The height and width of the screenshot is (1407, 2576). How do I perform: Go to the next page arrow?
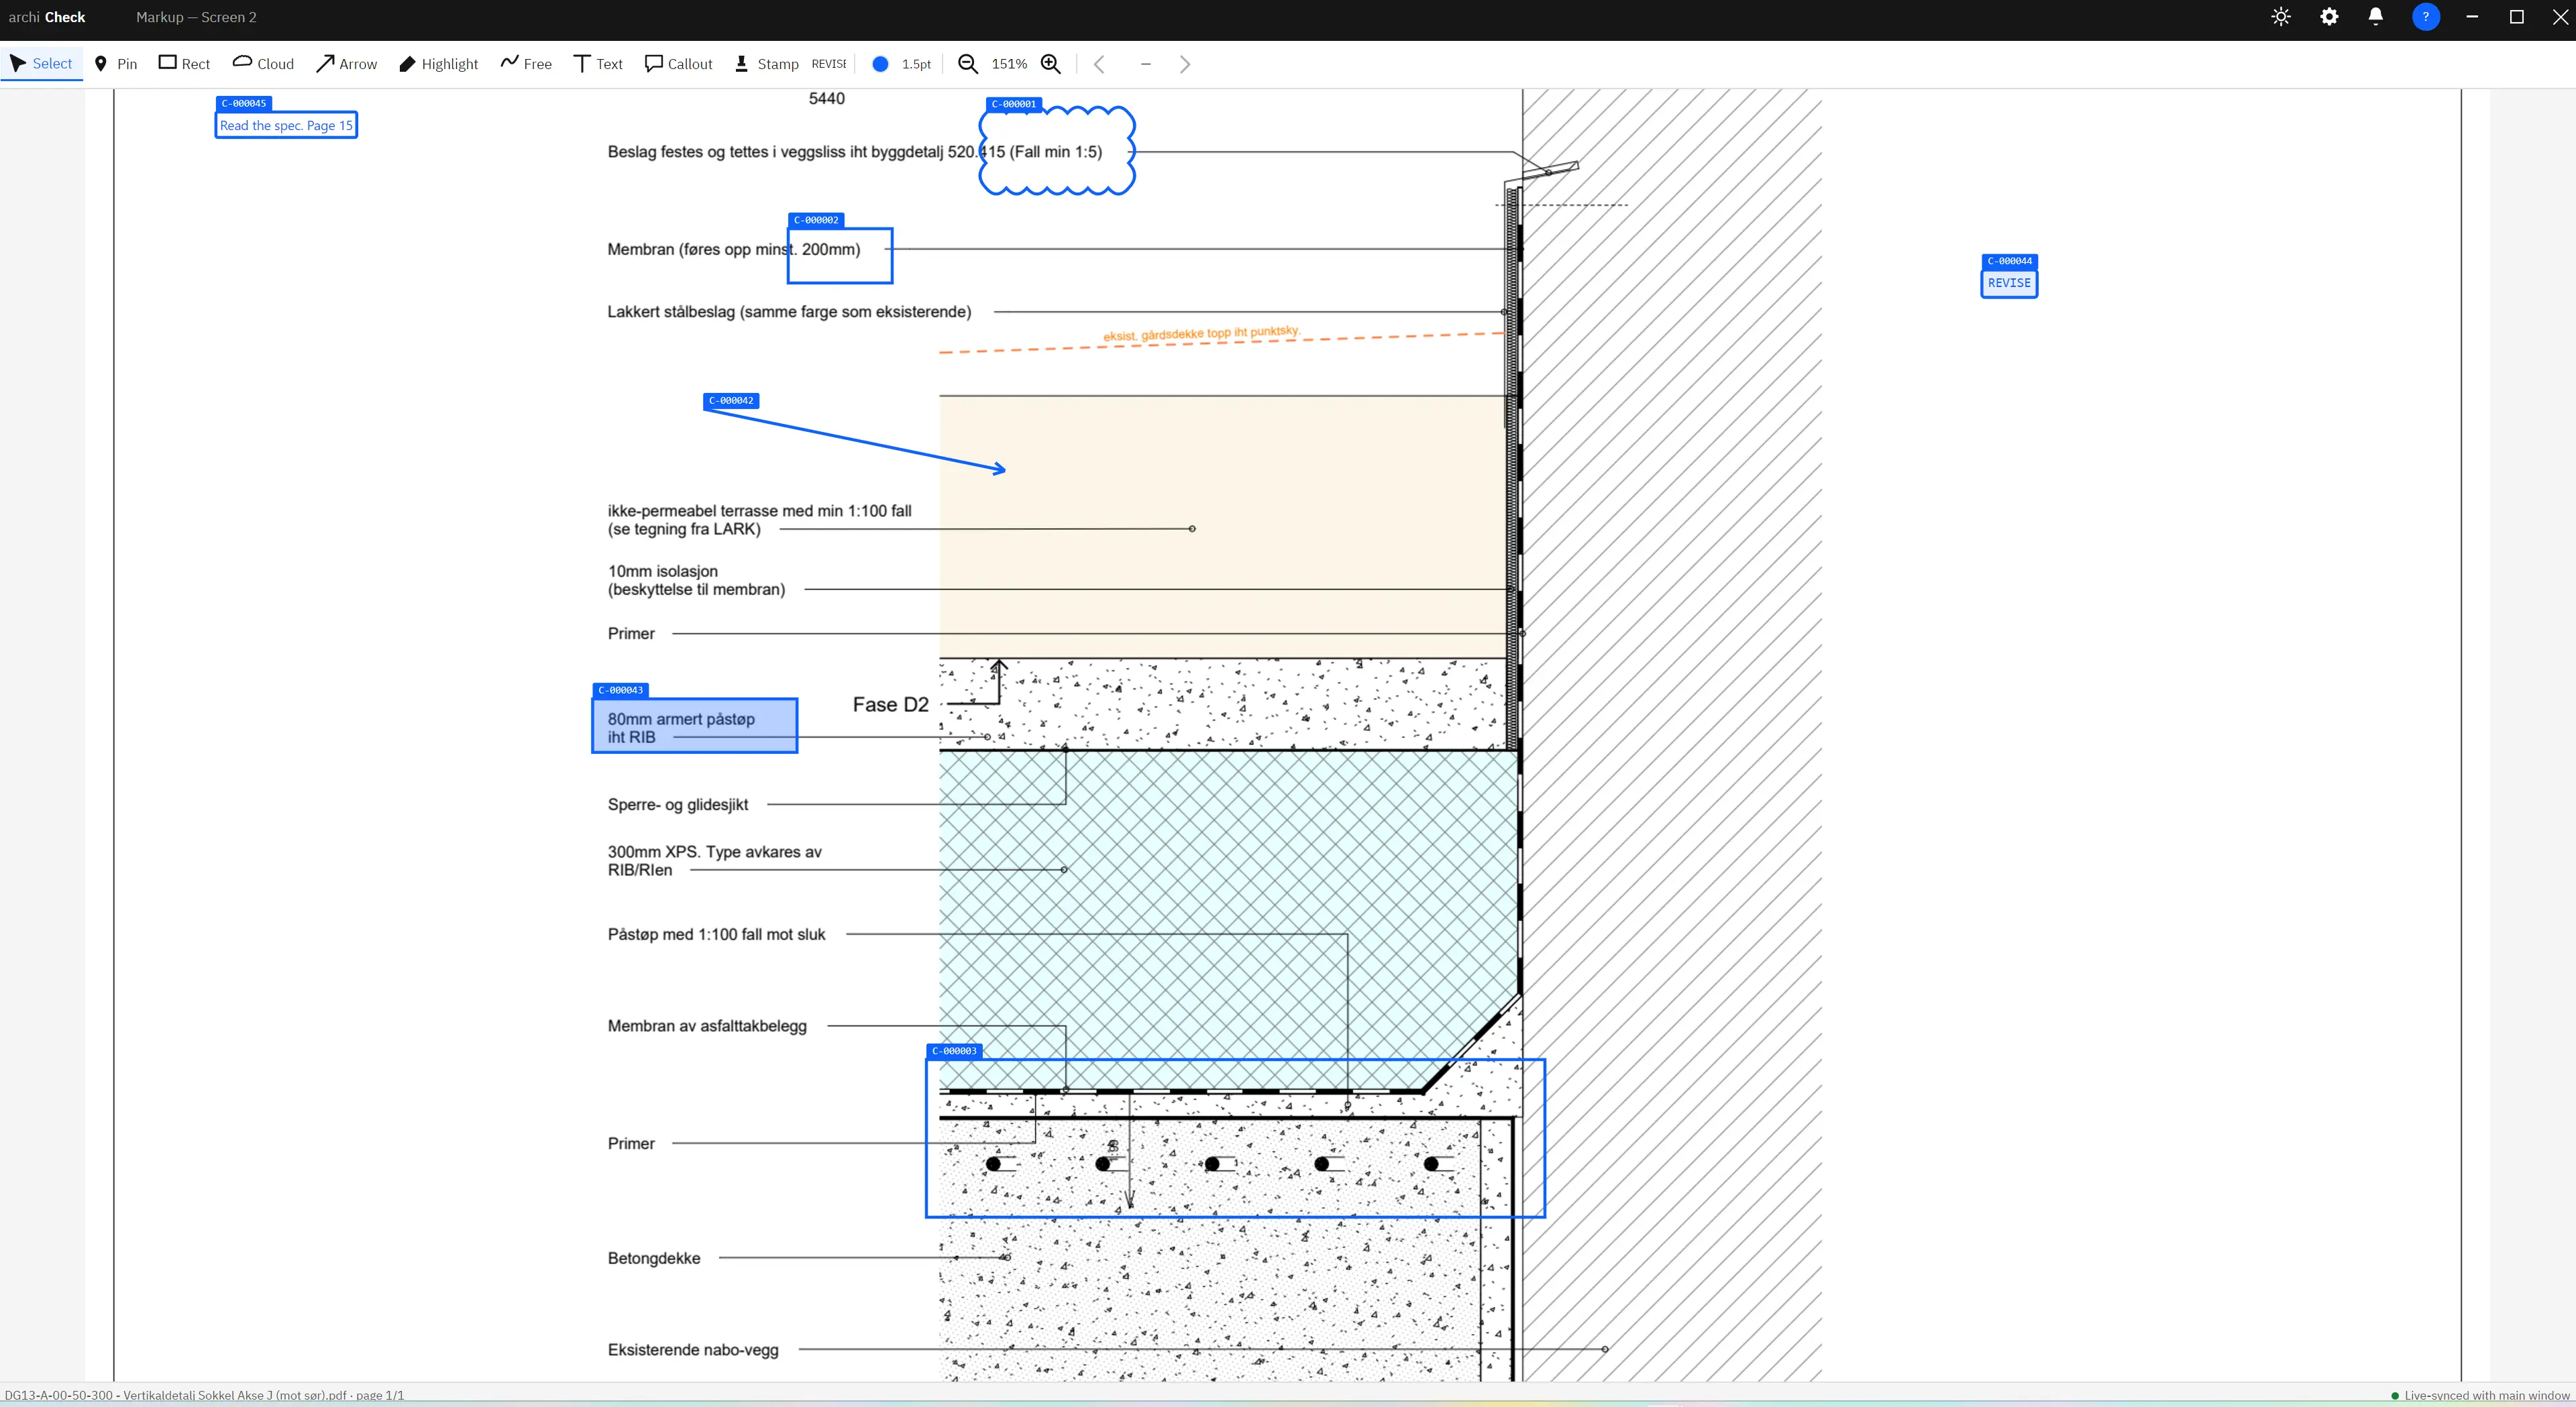pos(1185,64)
